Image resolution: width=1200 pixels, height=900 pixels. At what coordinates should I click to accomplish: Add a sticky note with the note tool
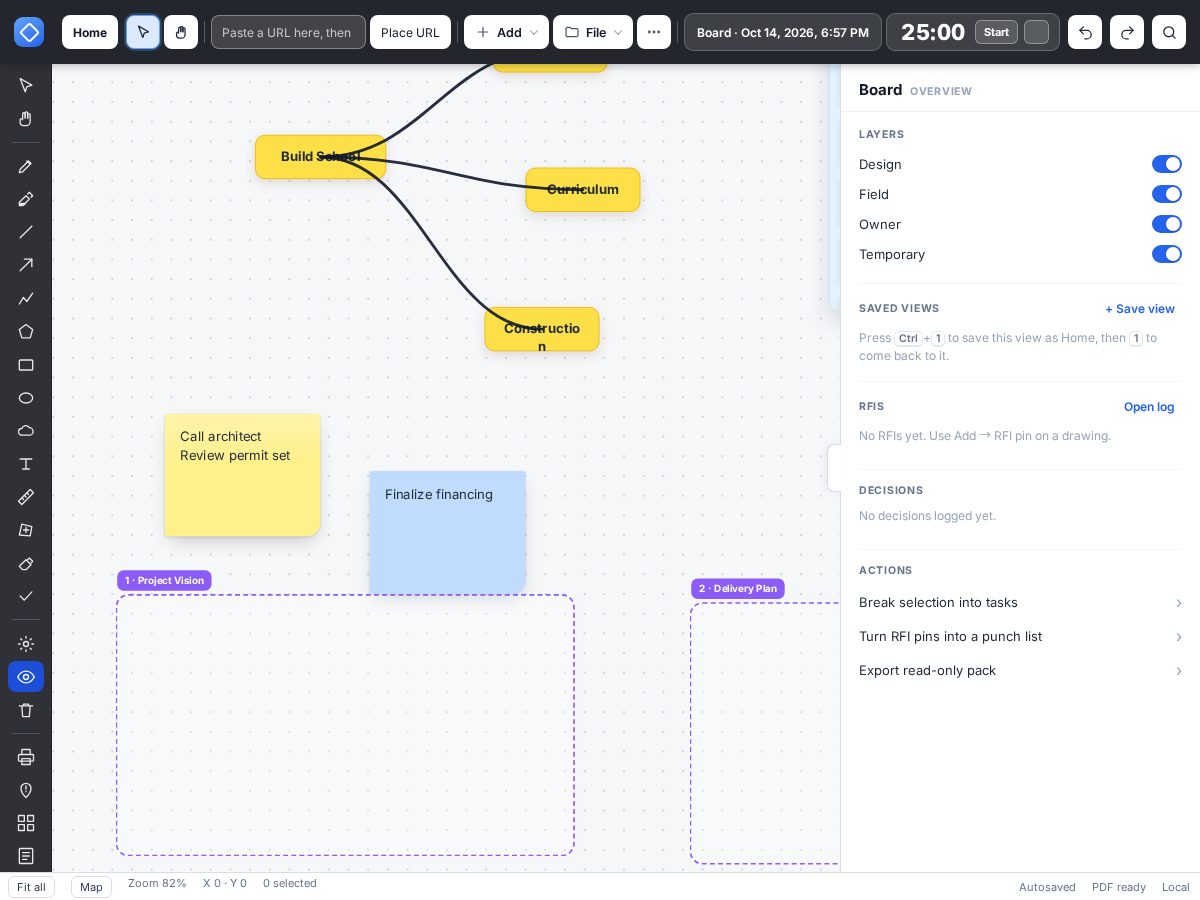click(x=26, y=530)
